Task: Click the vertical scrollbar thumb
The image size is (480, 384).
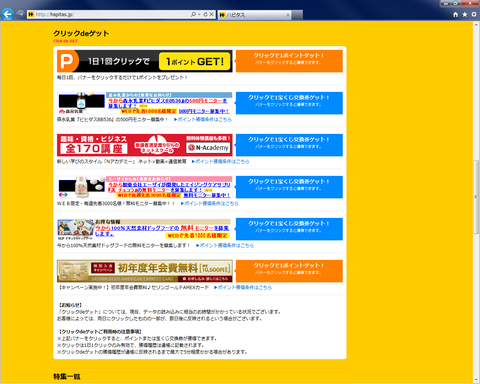Action: (x=476, y=197)
